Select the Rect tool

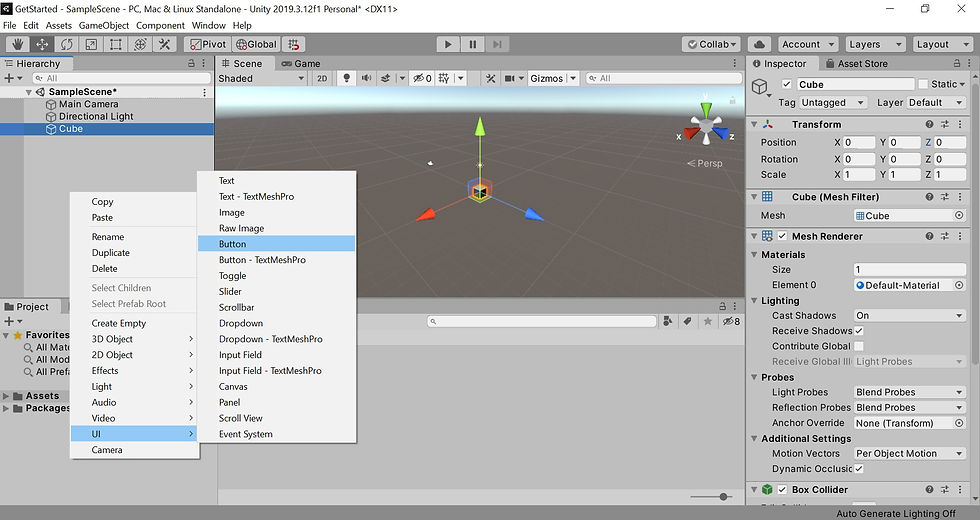tap(115, 44)
